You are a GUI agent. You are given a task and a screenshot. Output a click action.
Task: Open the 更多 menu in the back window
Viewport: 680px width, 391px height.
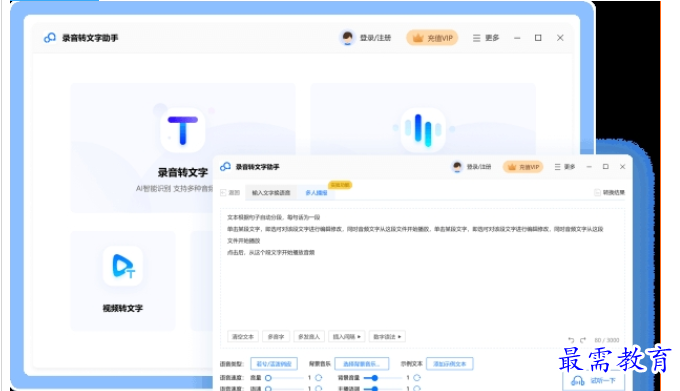tap(486, 38)
